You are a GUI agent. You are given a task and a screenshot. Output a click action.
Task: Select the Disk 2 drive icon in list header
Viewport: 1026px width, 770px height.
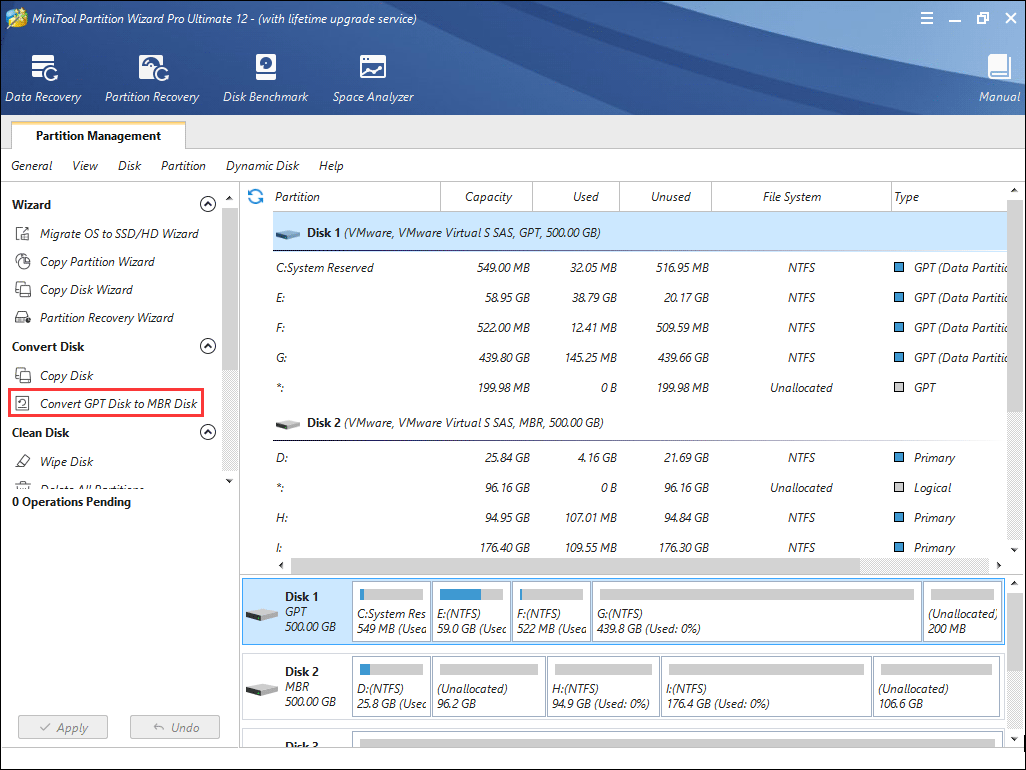[288, 424]
